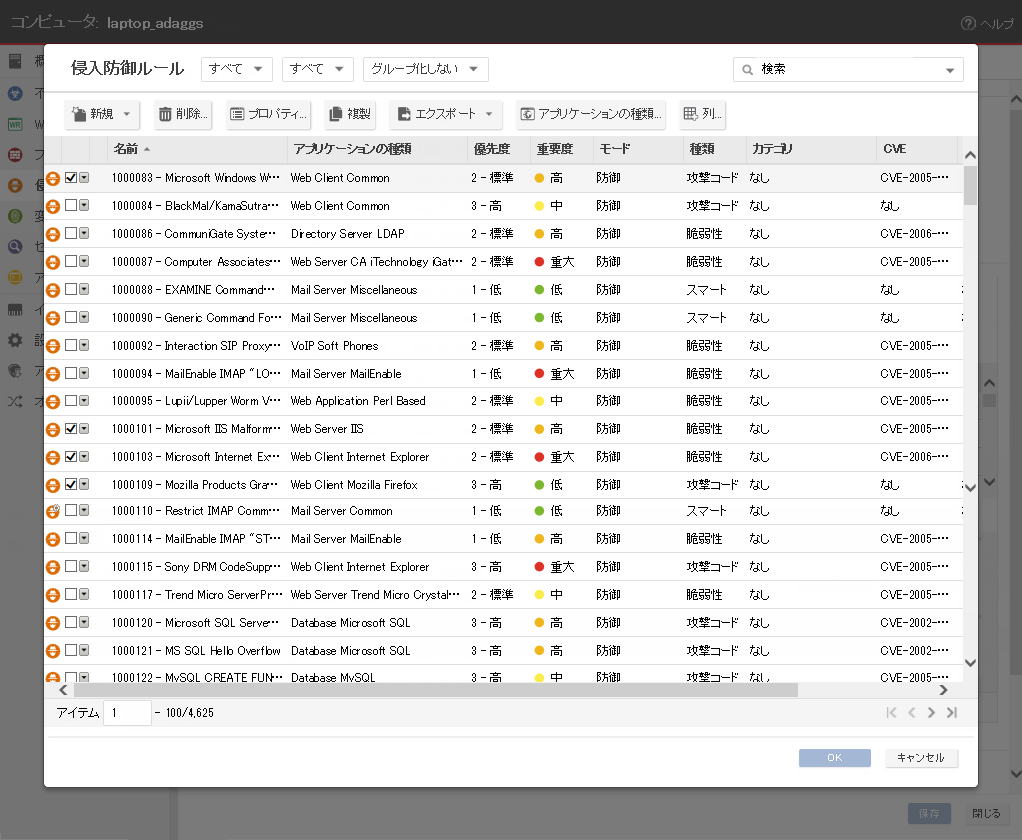Image resolution: width=1022 pixels, height=840 pixels.
Task: Go to next page arrow icon
Action: tap(931, 713)
